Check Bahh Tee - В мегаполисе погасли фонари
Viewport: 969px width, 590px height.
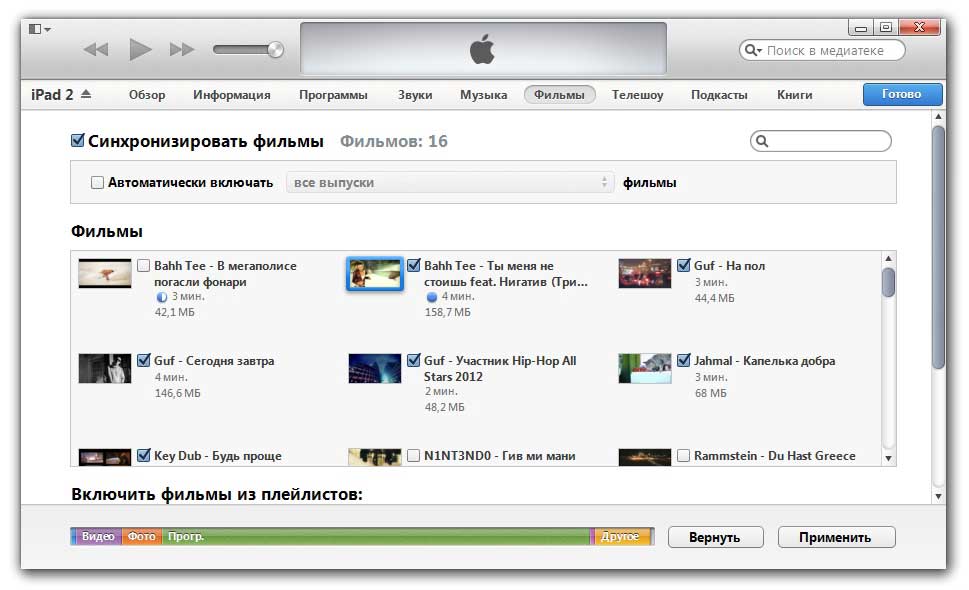pyautogui.click(x=144, y=266)
